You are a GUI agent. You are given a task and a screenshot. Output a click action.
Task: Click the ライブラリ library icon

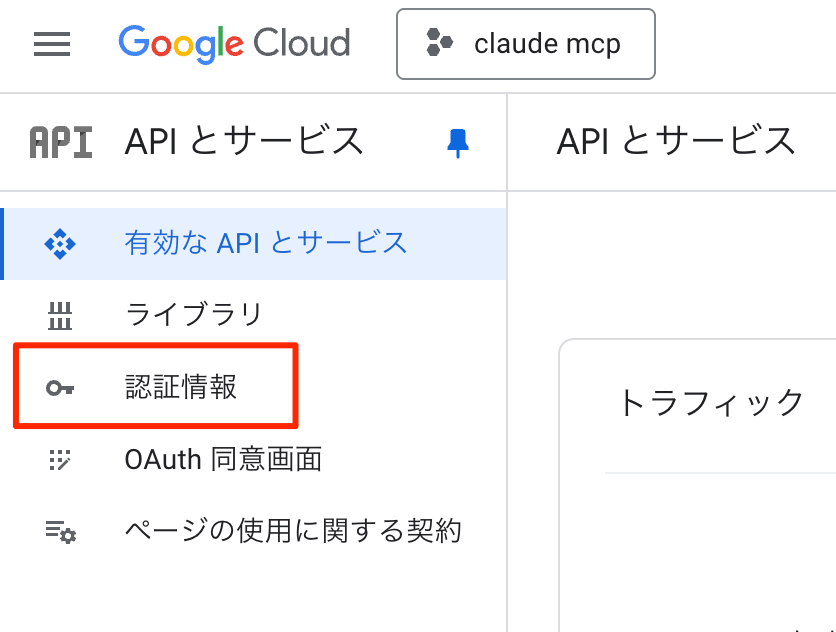click(x=60, y=316)
